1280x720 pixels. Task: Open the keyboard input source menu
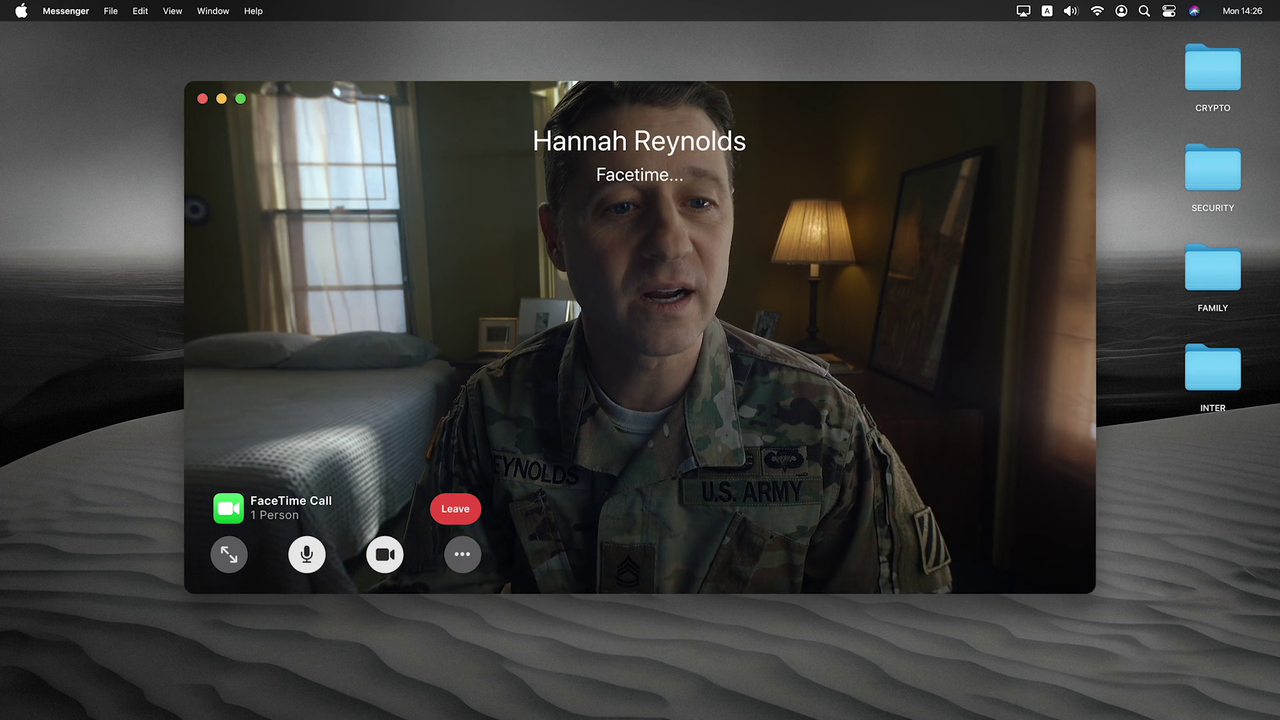[x=1047, y=11]
